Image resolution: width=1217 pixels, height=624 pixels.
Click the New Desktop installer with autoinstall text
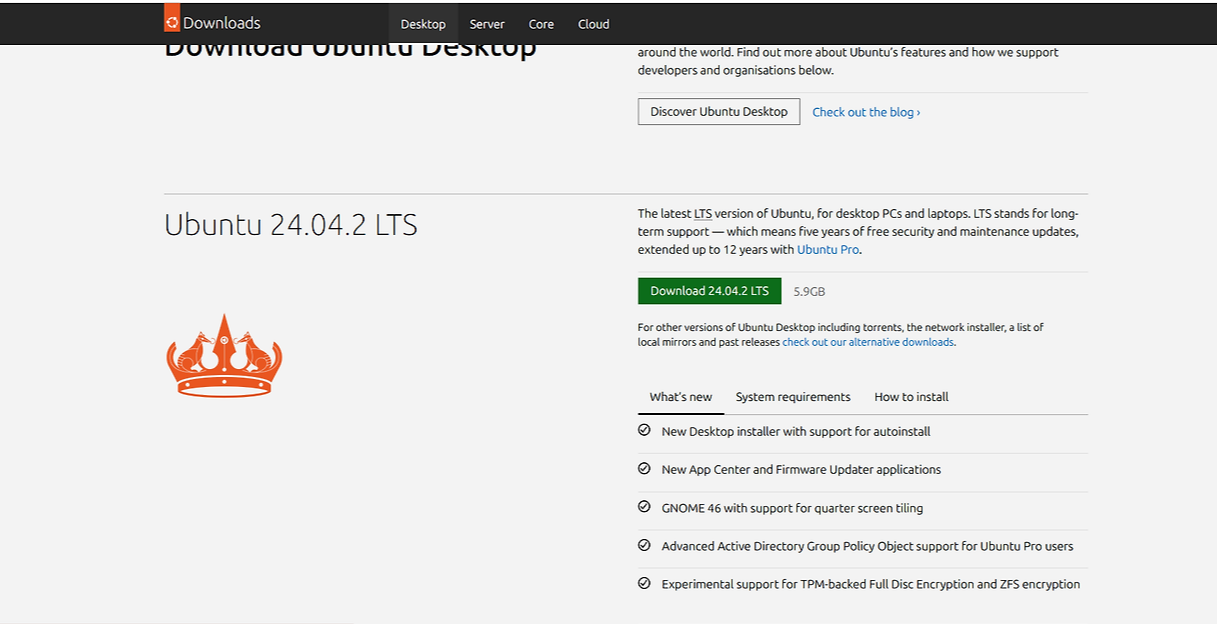[796, 431]
